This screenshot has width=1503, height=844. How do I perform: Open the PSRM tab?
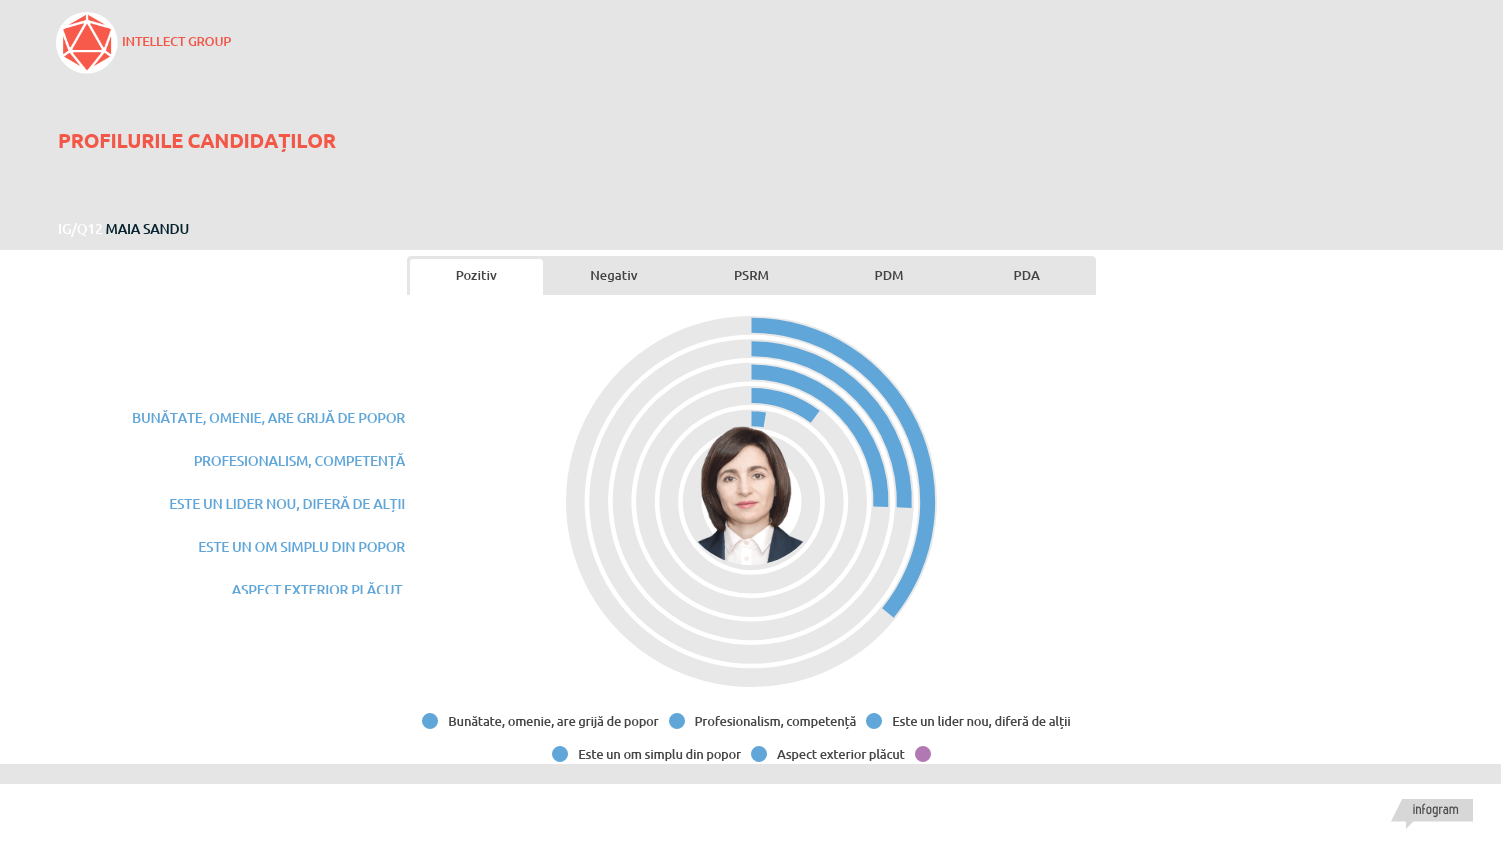(751, 276)
